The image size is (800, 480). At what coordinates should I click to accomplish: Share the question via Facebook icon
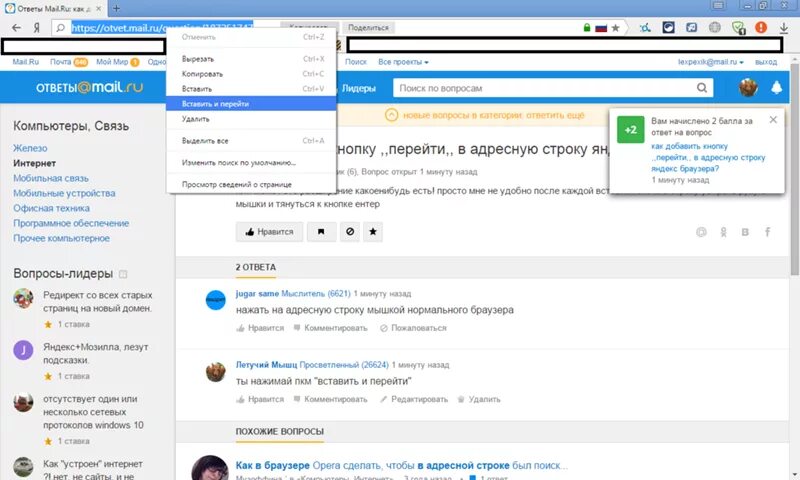(x=767, y=232)
